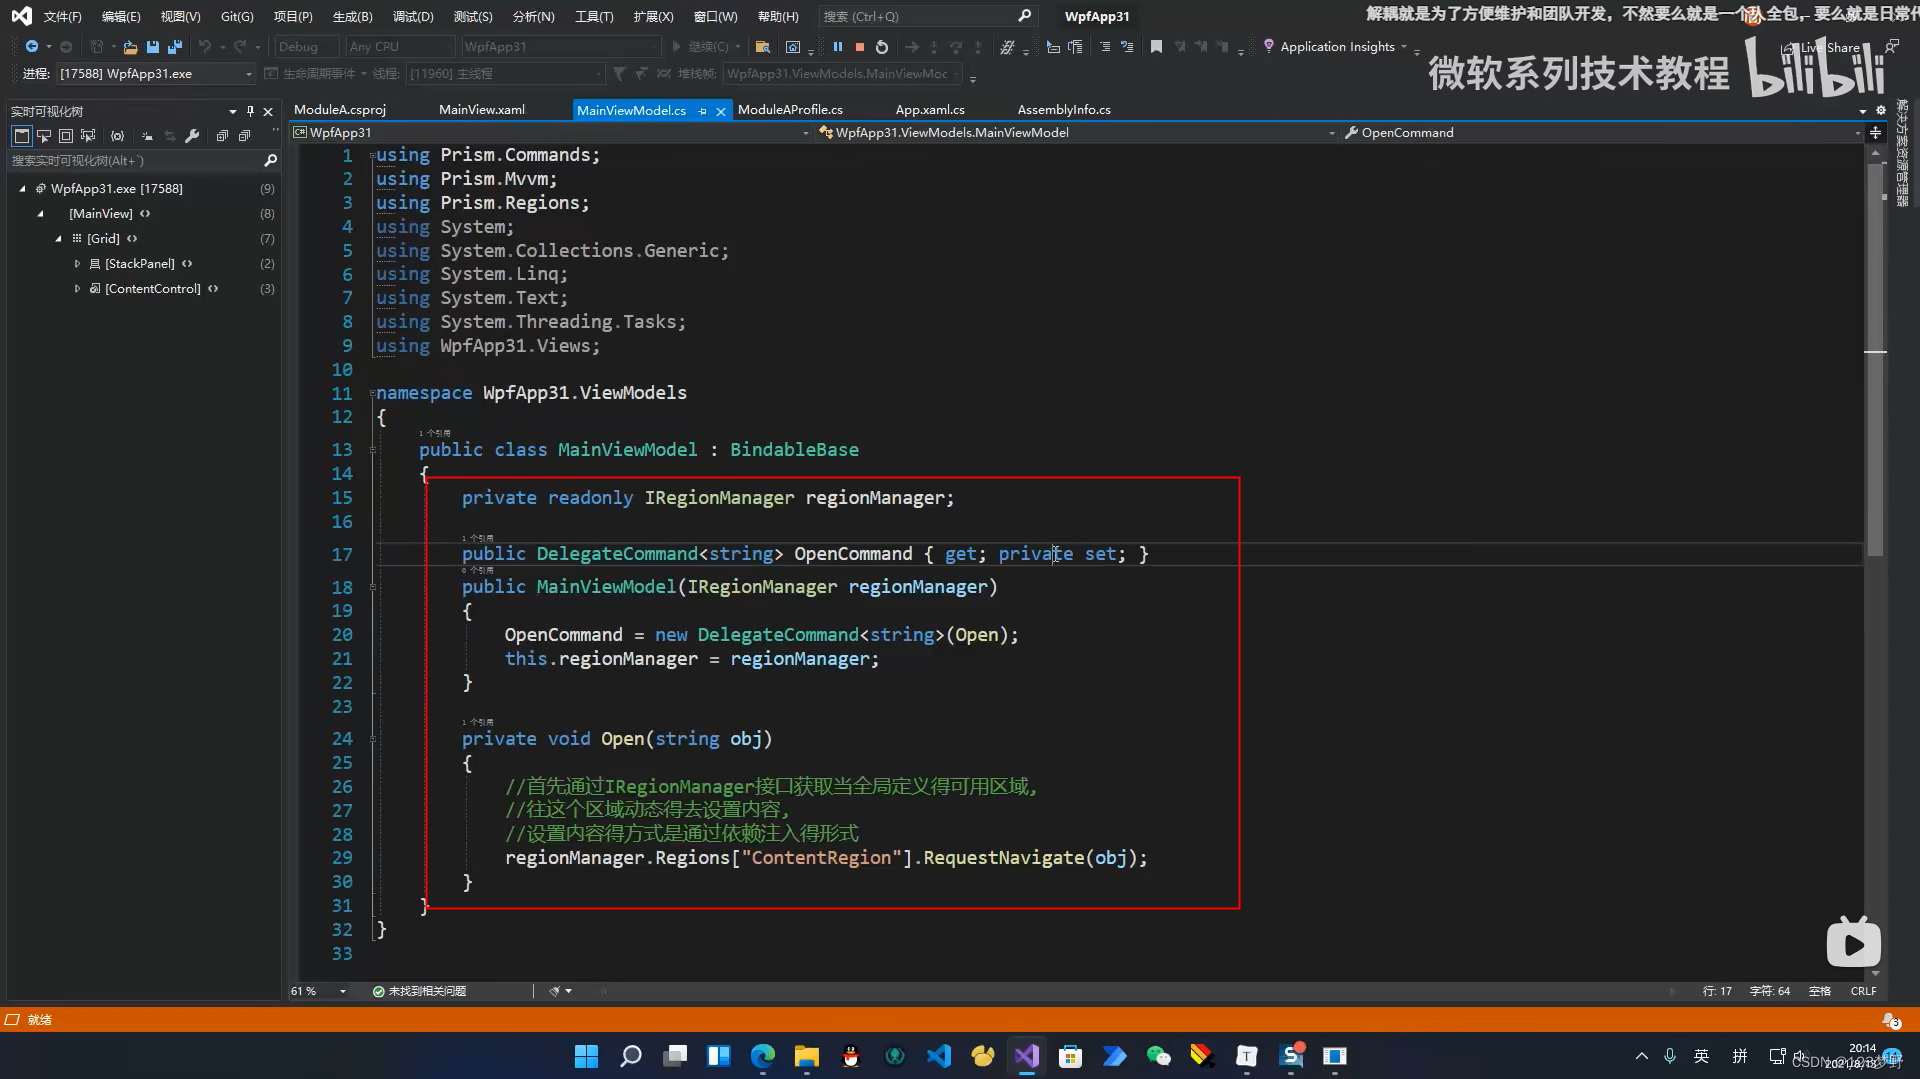Pause debugging with the Break All icon
Screen dimensions: 1920x1079
click(x=838, y=47)
